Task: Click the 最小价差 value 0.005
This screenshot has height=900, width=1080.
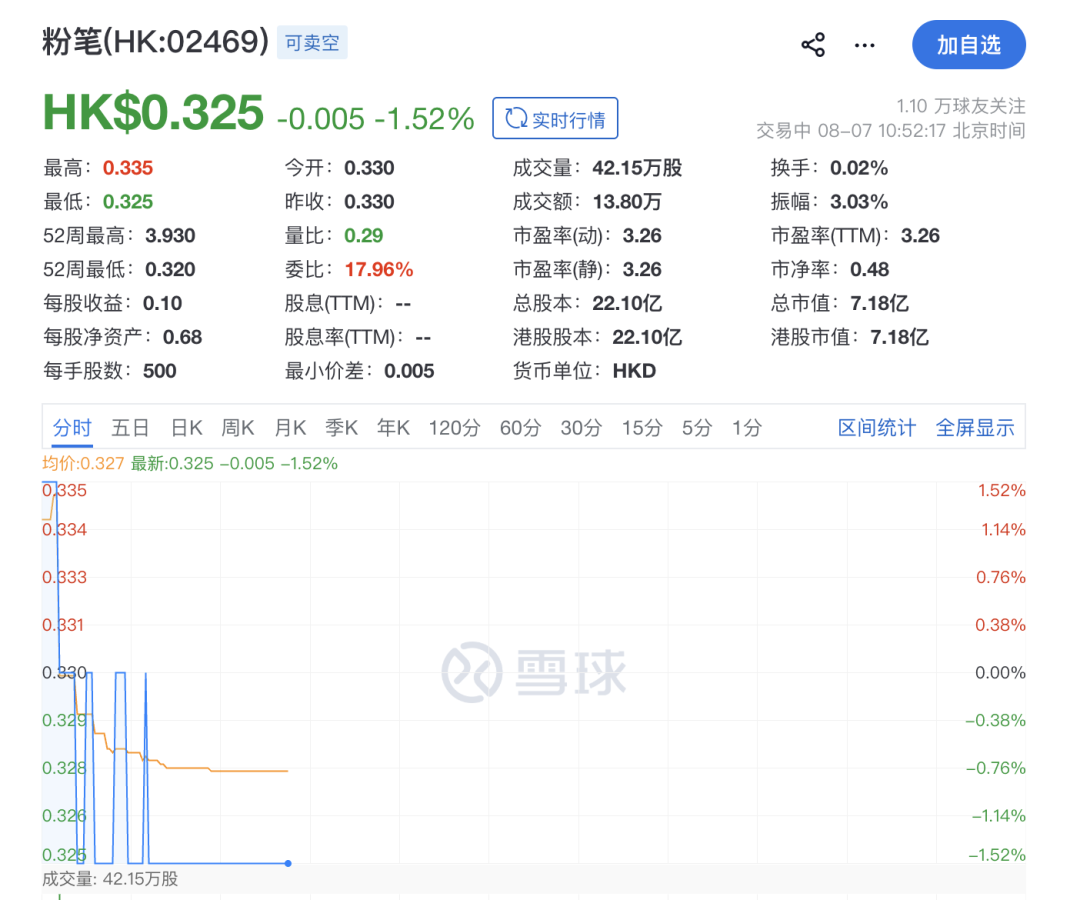Action: tap(409, 370)
